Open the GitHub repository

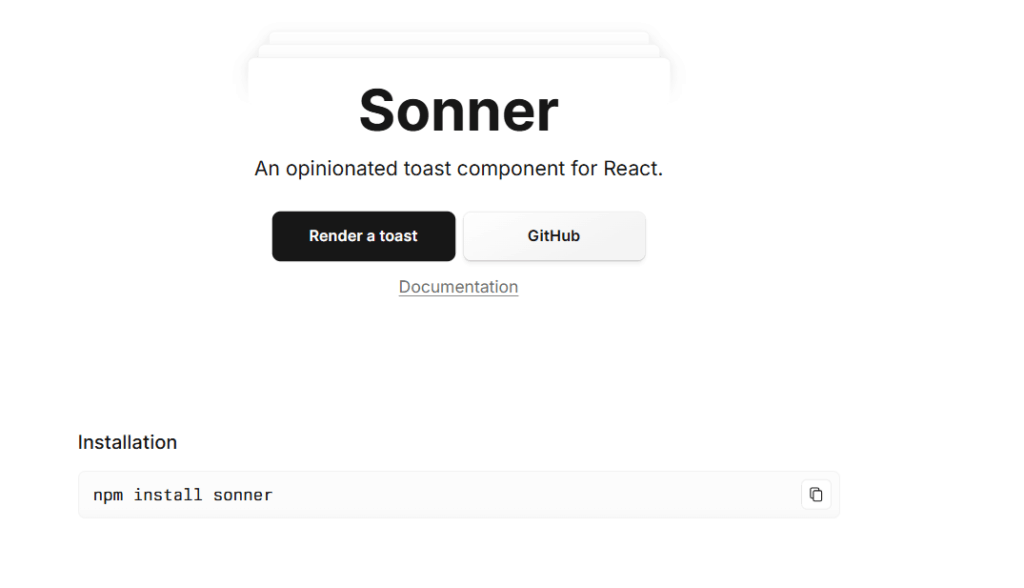554,236
